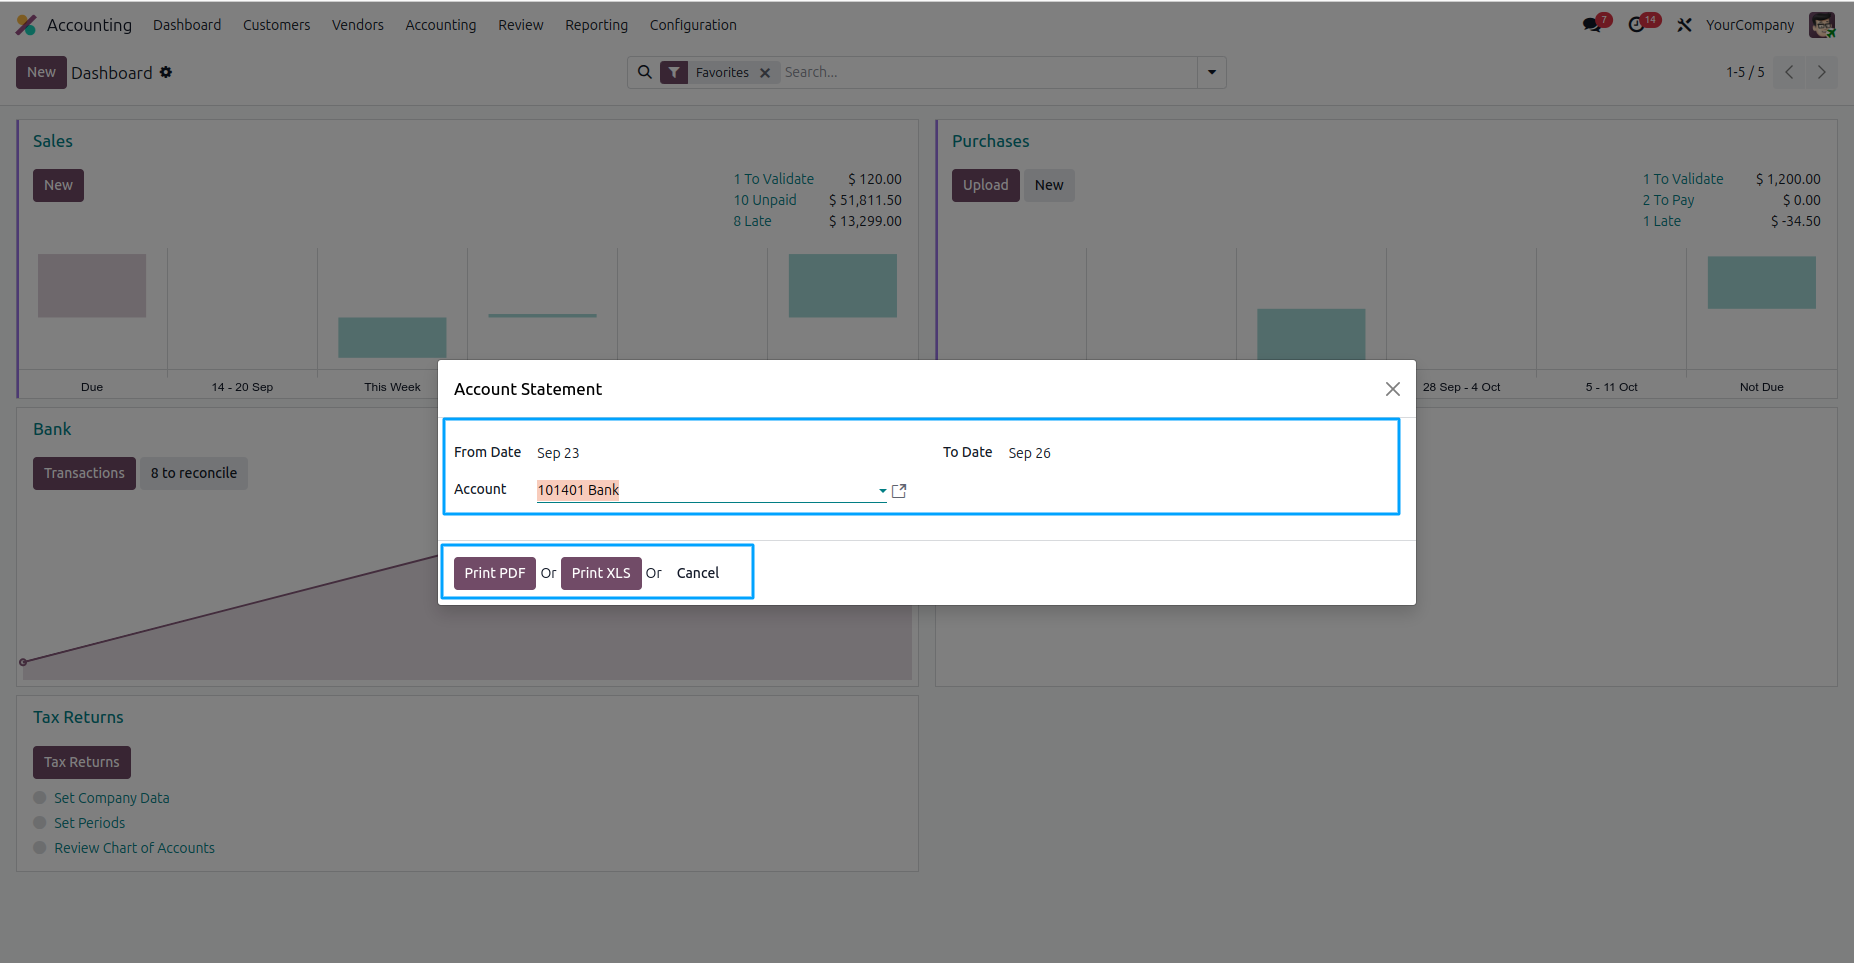Open Account external link icon
Image resolution: width=1854 pixels, height=963 pixels.
coord(899,491)
